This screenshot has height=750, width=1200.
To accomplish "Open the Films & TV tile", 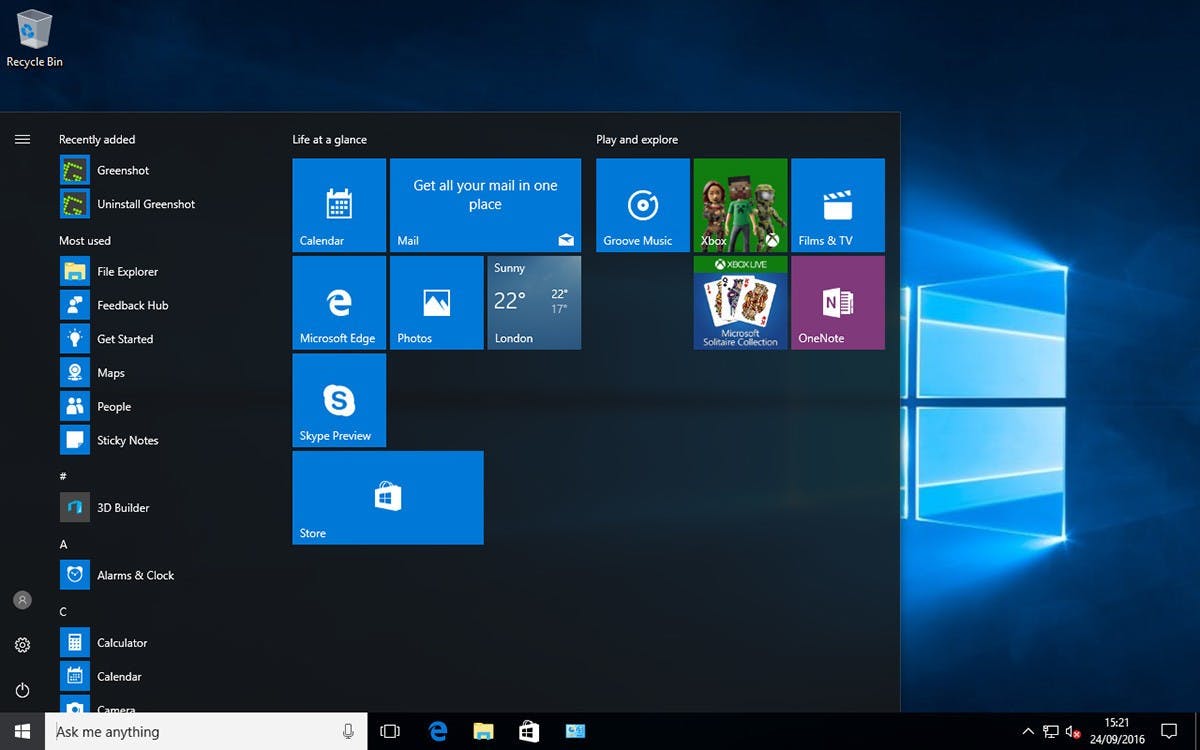I will pos(837,204).
